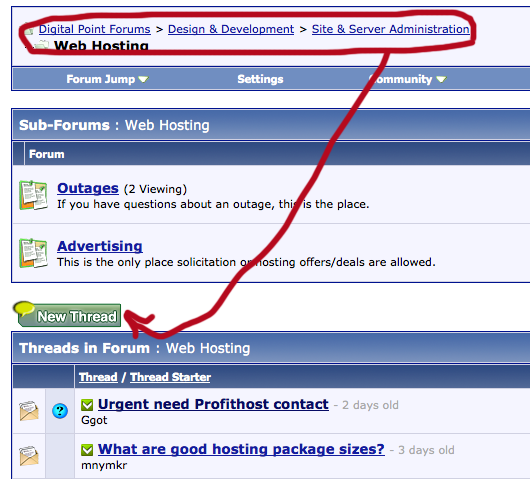Open the Settings menu item
The image size is (530, 479).
260,79
